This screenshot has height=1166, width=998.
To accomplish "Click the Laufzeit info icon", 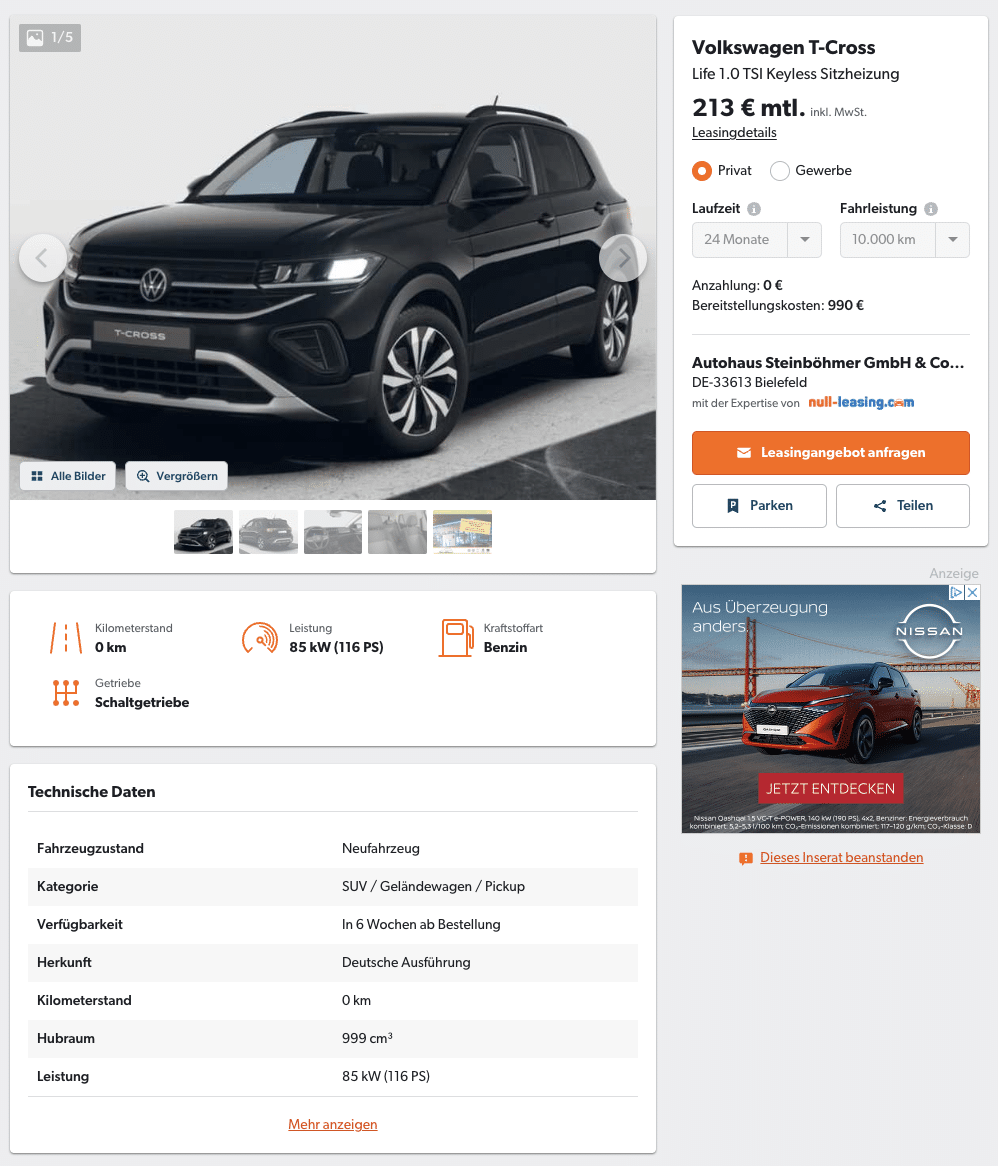I will coord(754,209).
